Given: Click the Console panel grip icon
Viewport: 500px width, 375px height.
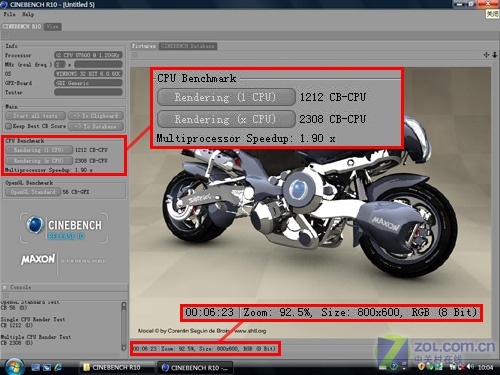Looking at the screenshot, I should point(5,295).
